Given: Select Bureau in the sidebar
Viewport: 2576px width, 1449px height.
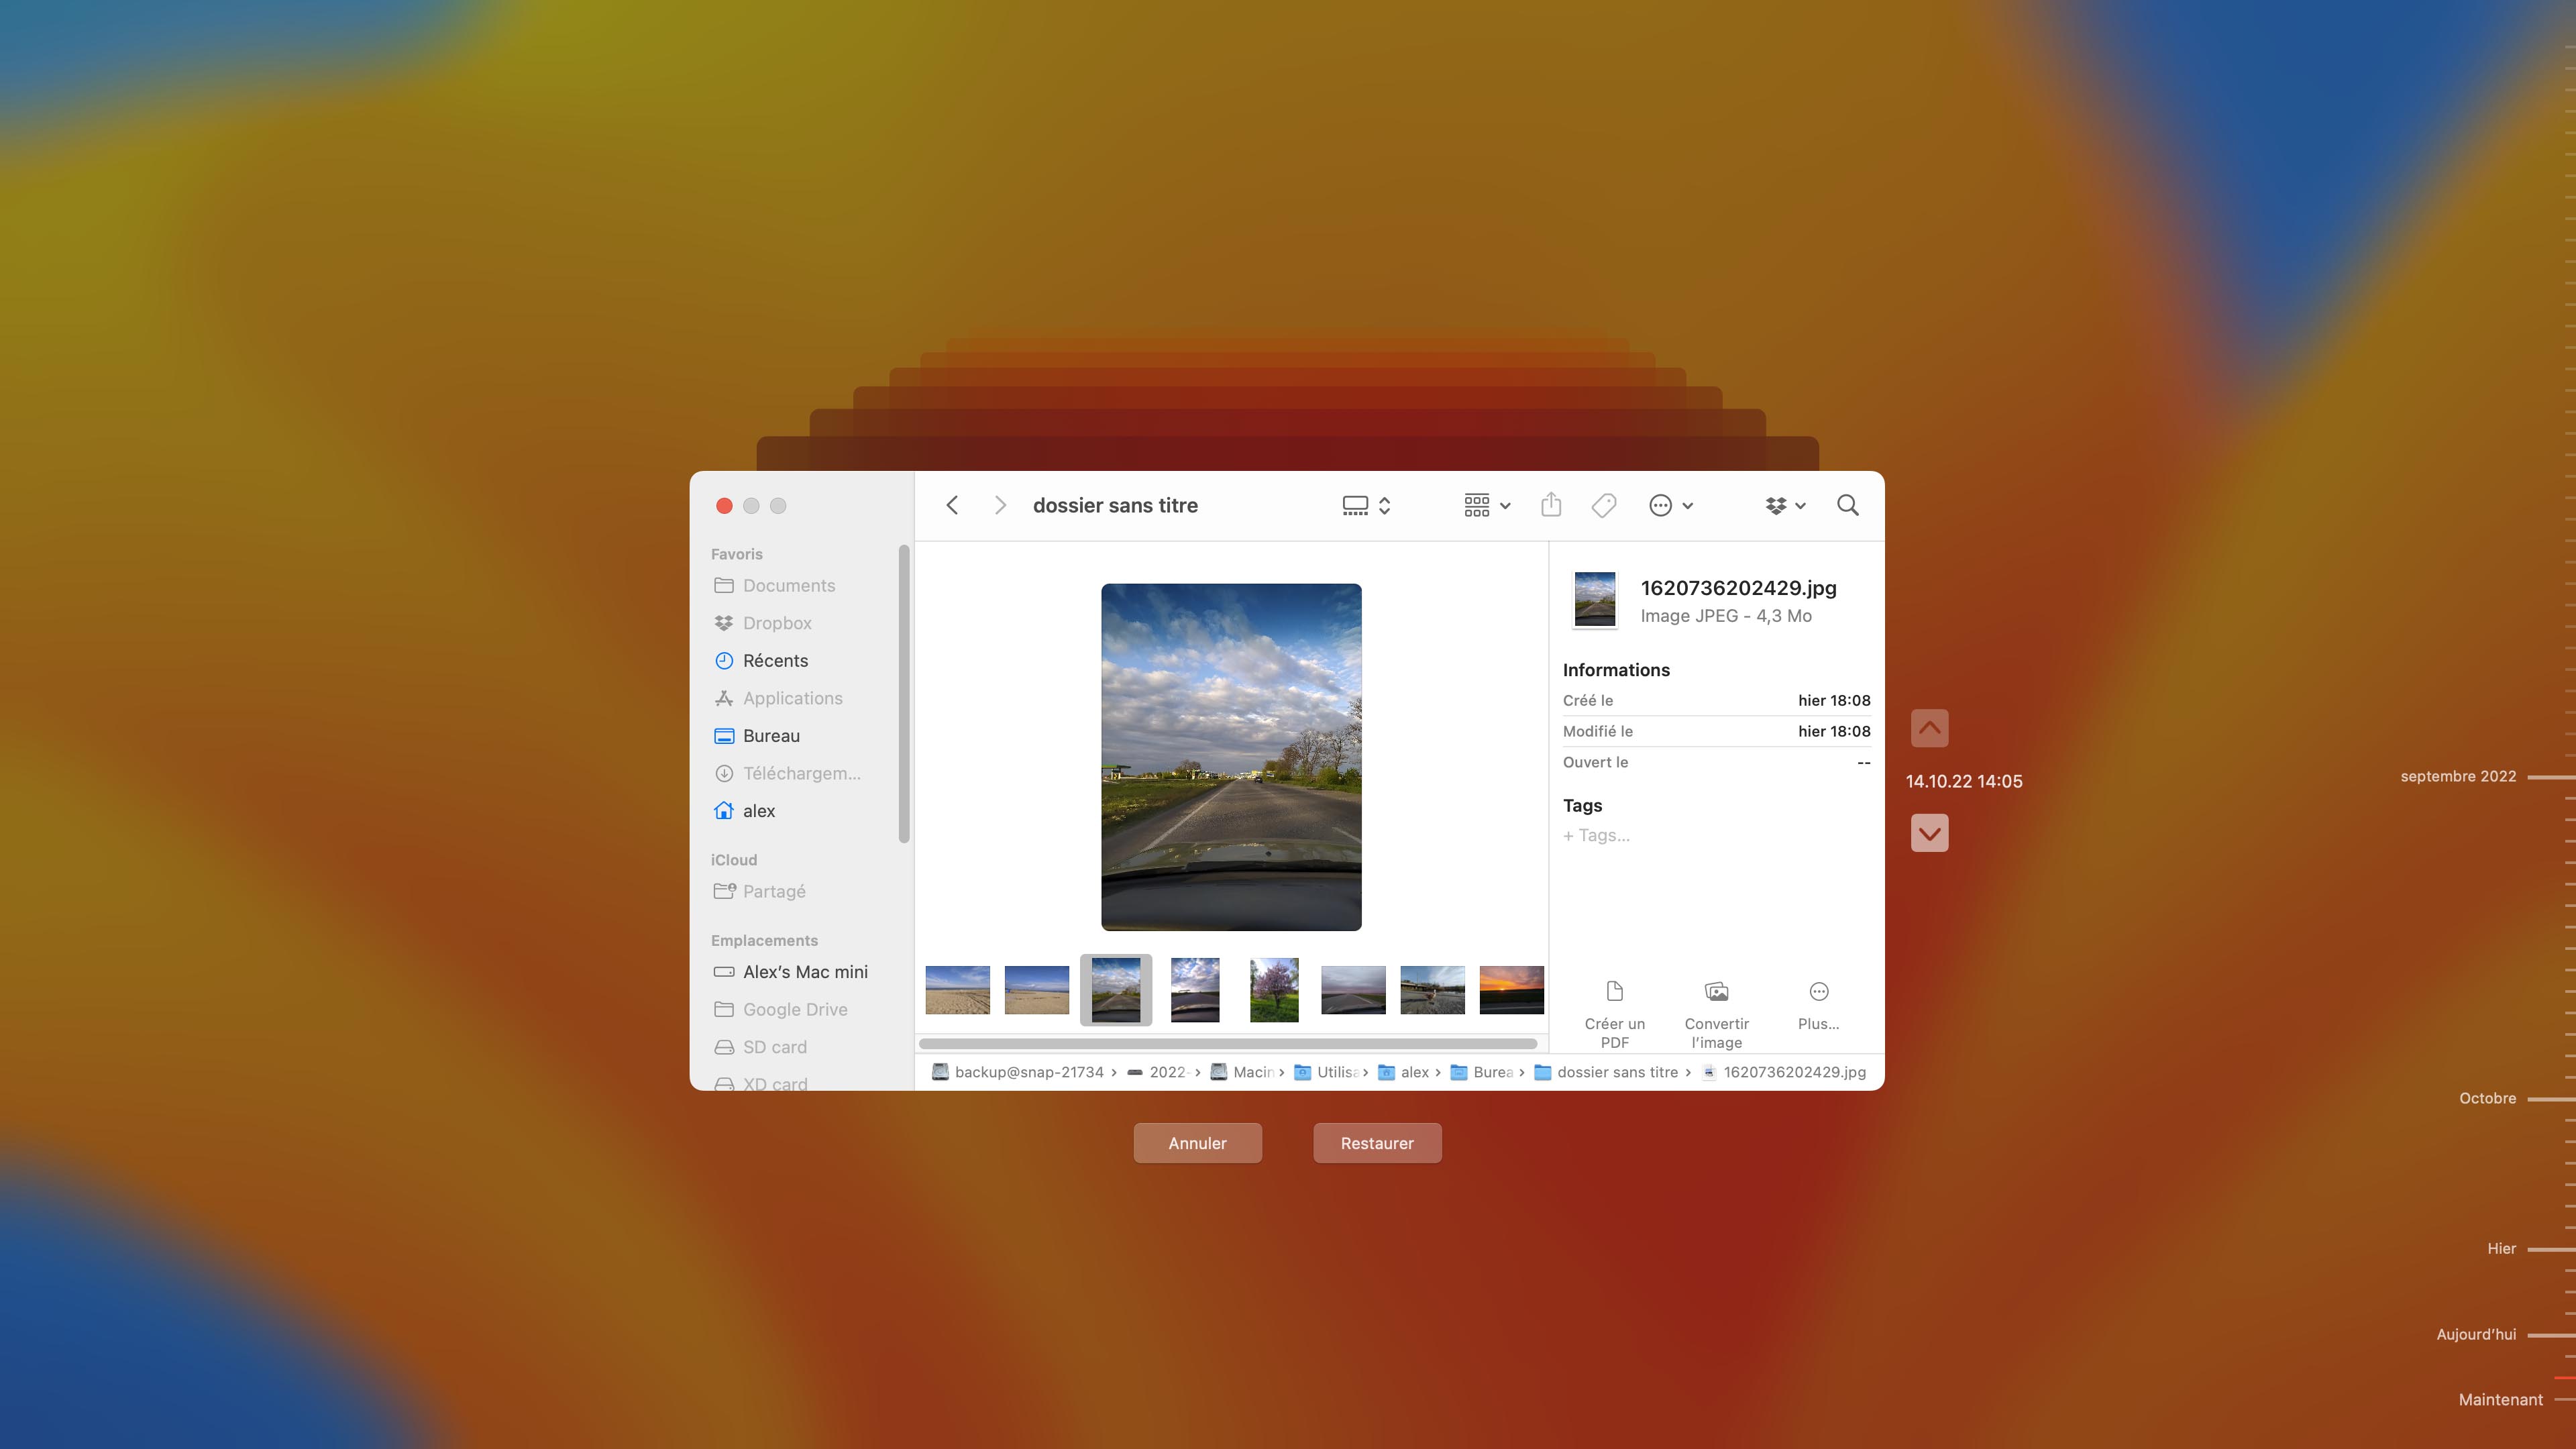Looking at the screenshot, I should (771, 736).
